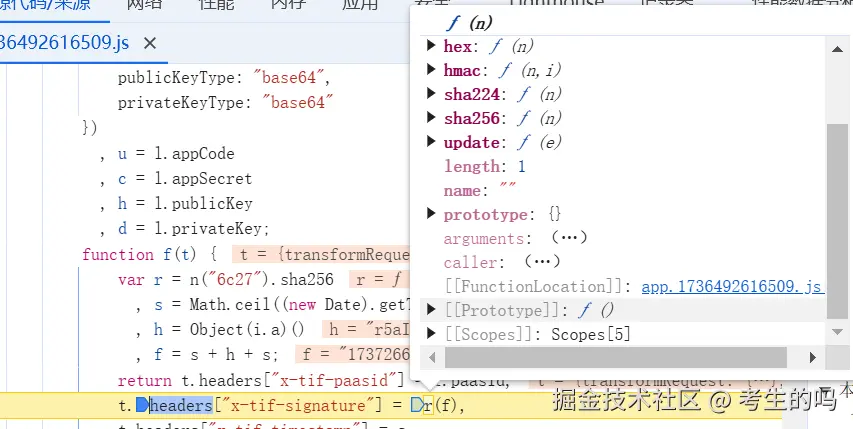
Task: Click the privateKeyType: "base64" line
Action: tap(225, 102)
